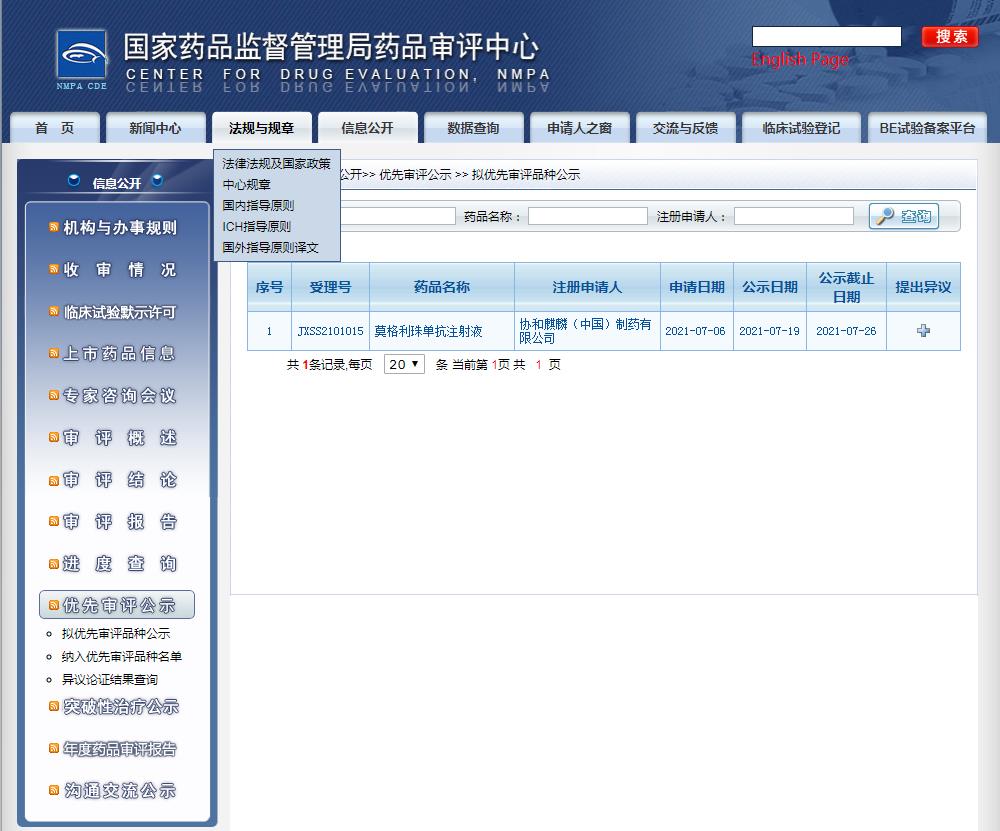
Task: Select 中心规章 from dropdown menu
Action: pyautogui.click(x=246, y=184)
